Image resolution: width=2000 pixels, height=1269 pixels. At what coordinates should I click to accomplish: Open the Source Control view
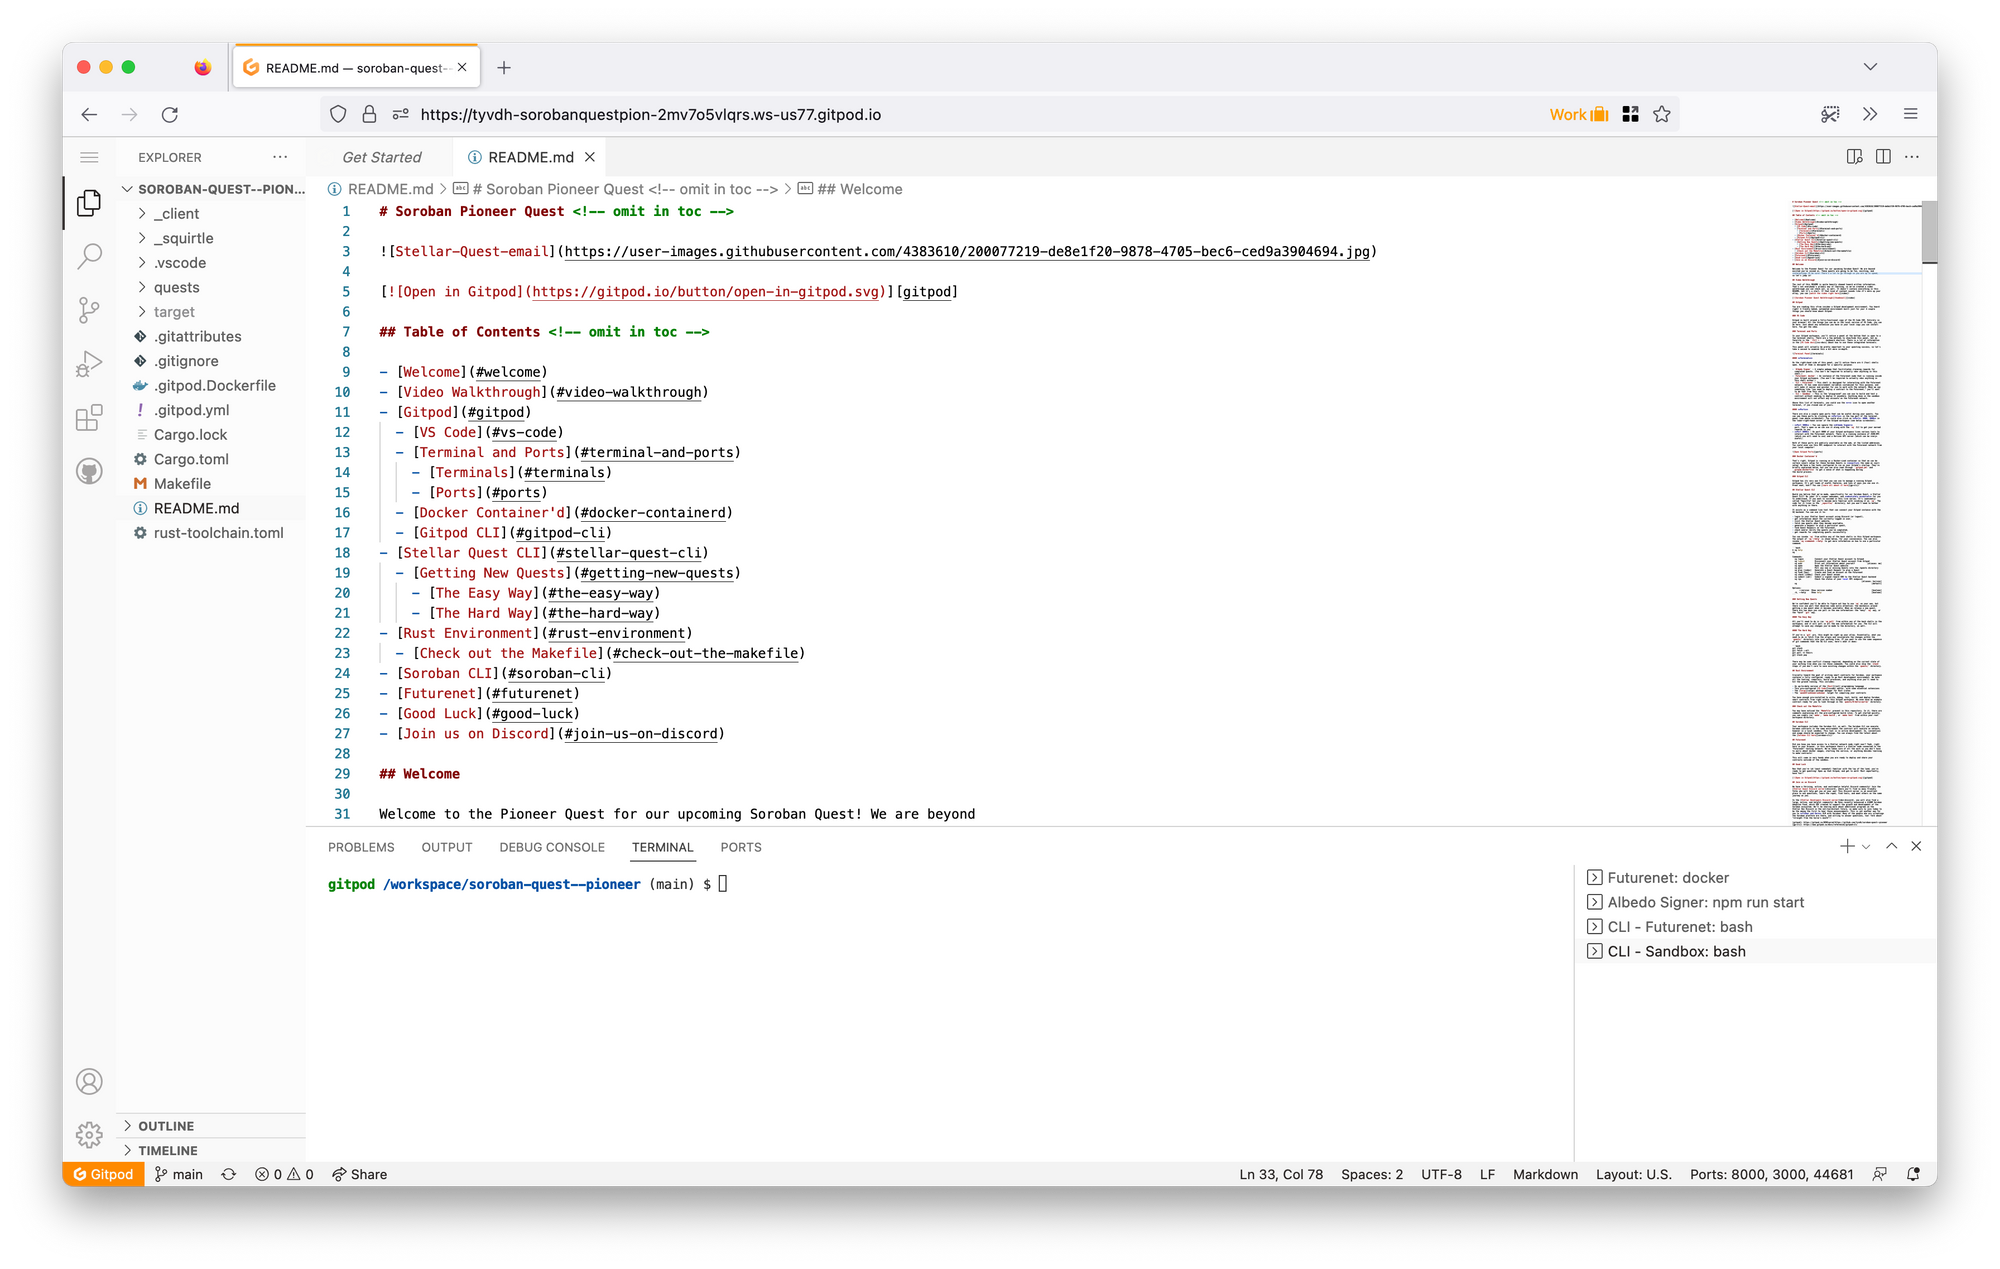click(89, 311)
